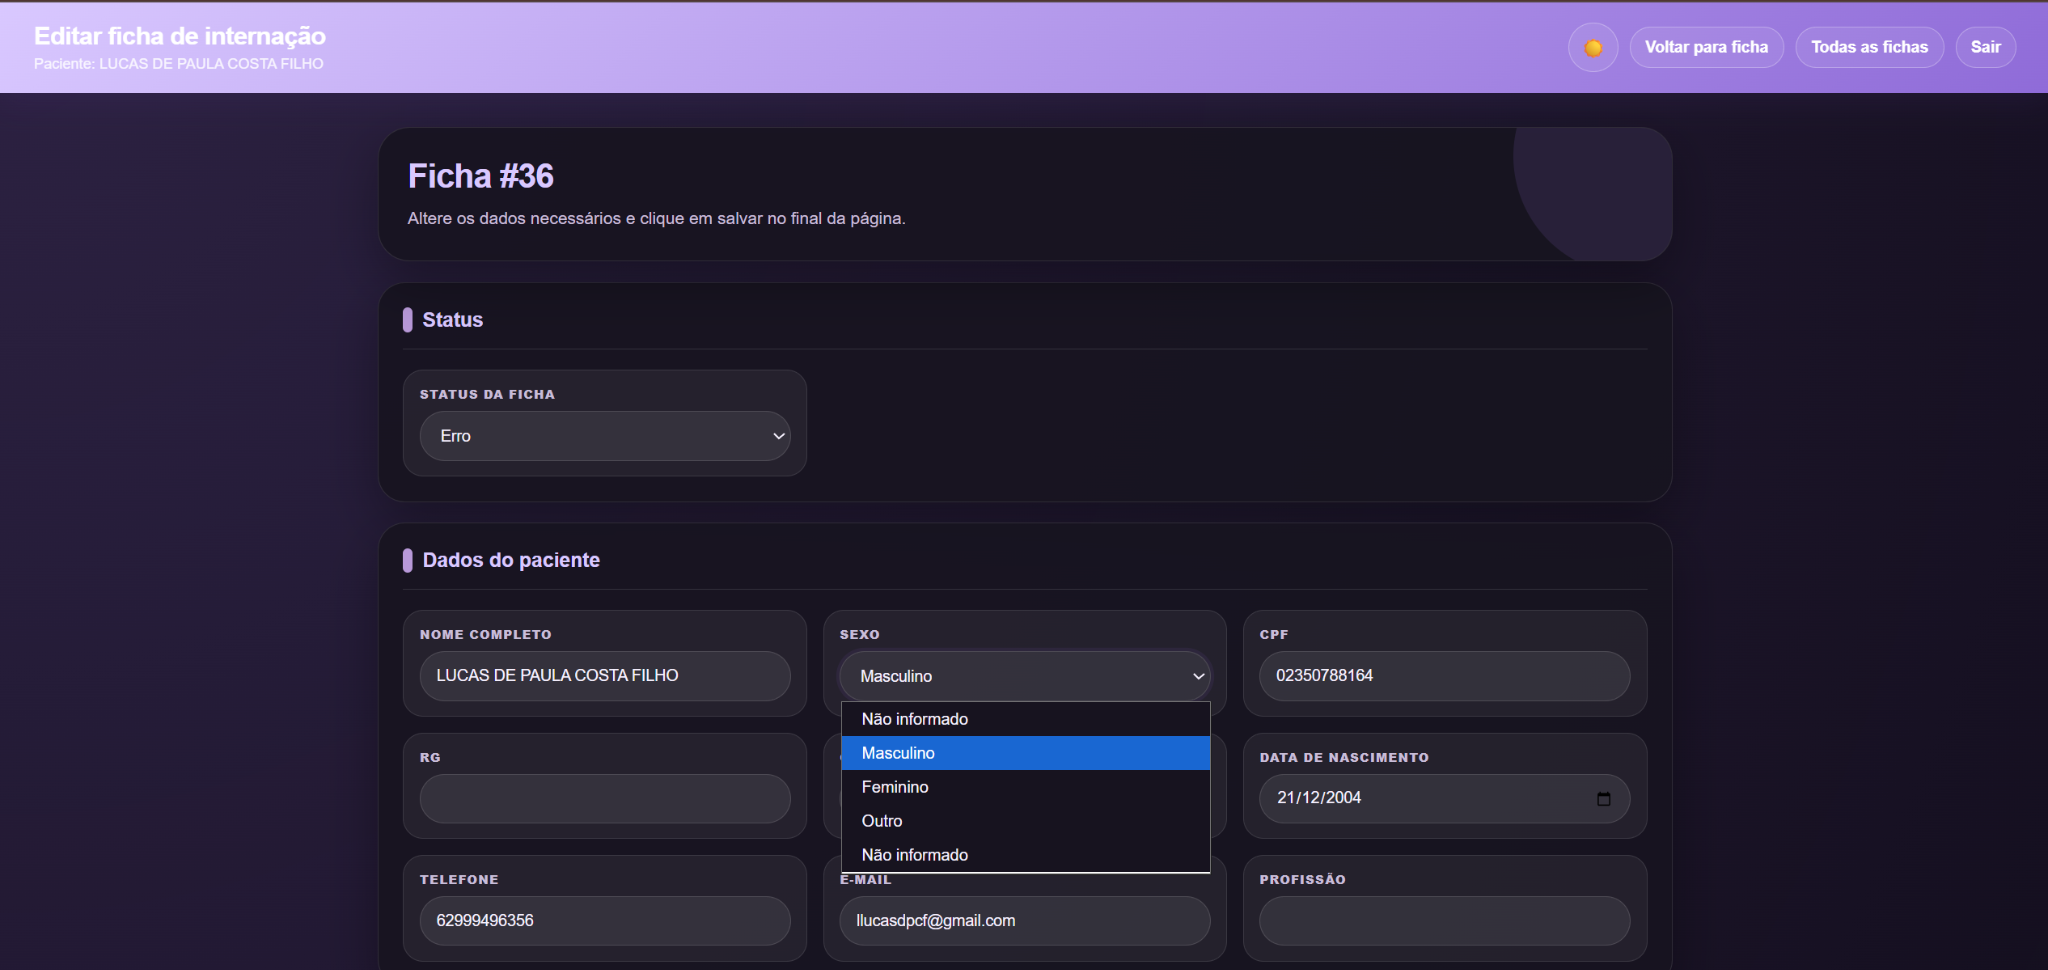Screen dimensions: 2048x970
Task: Click the Status section title
Action: 452,320
